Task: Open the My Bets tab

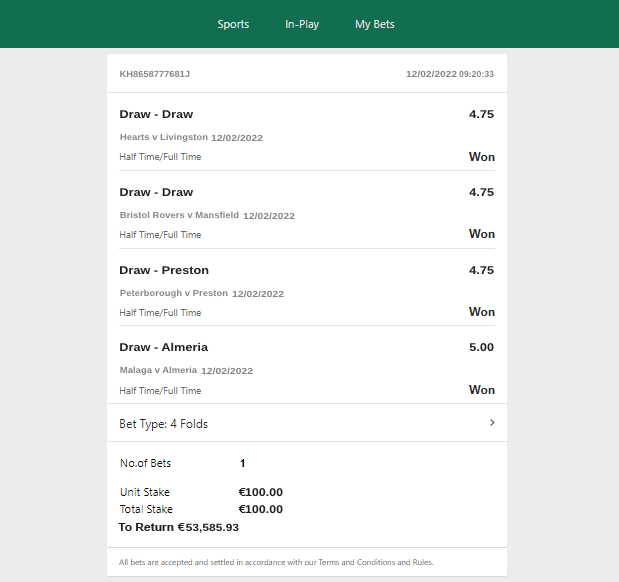Action: [x=375, y=24]
